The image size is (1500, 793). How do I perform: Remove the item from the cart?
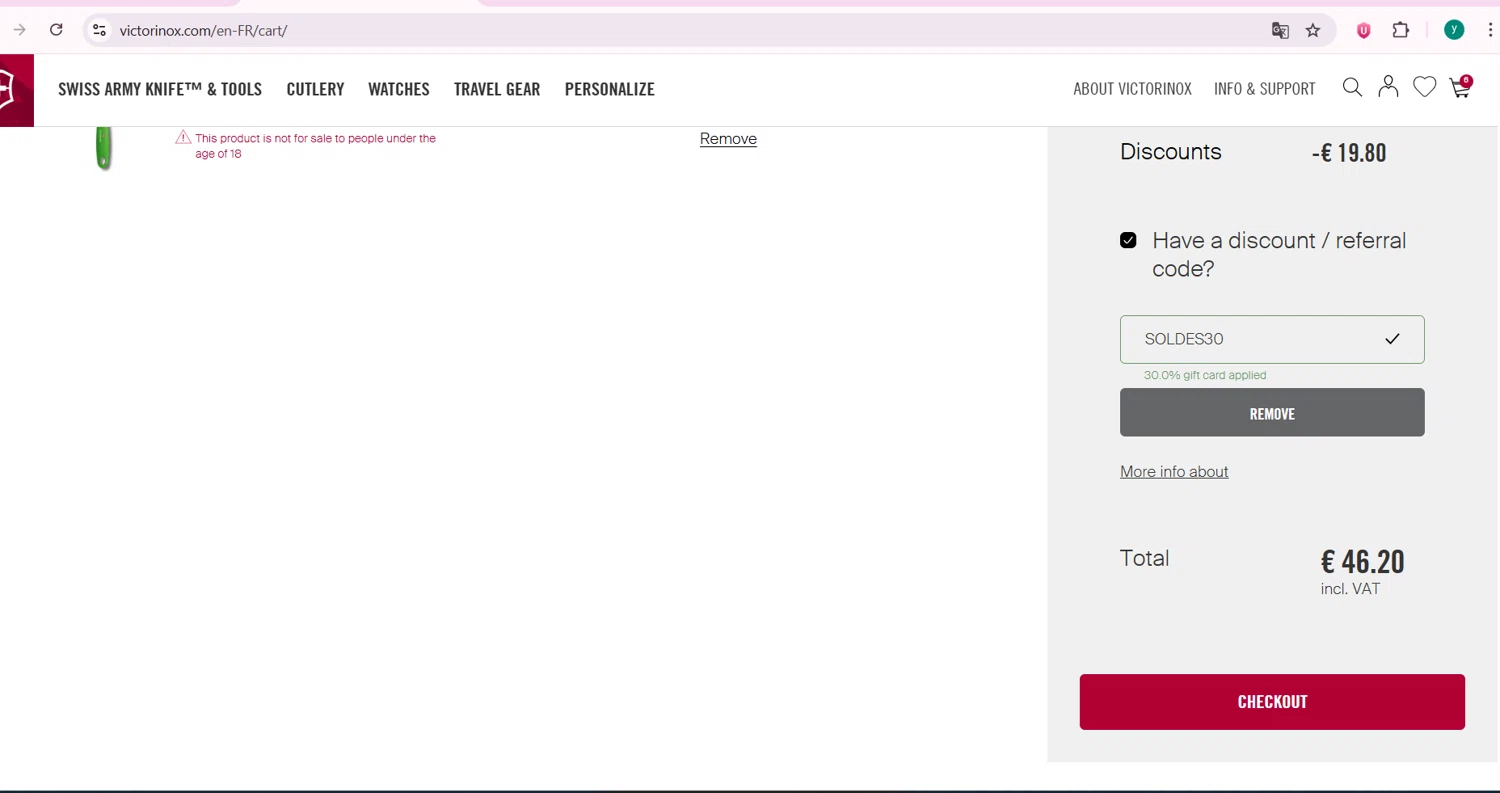728,139
